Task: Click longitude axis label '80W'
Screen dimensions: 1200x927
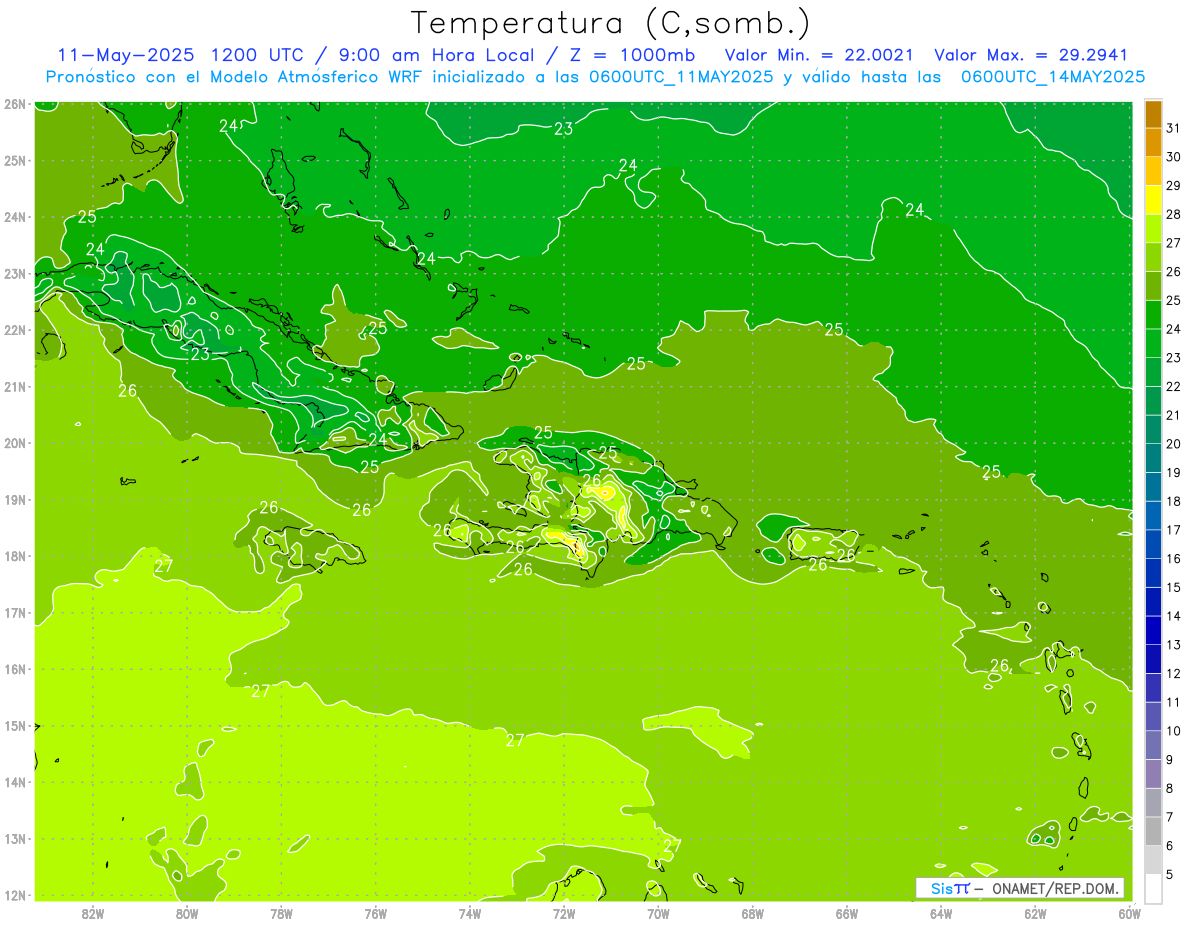Action: click(187, 914)
